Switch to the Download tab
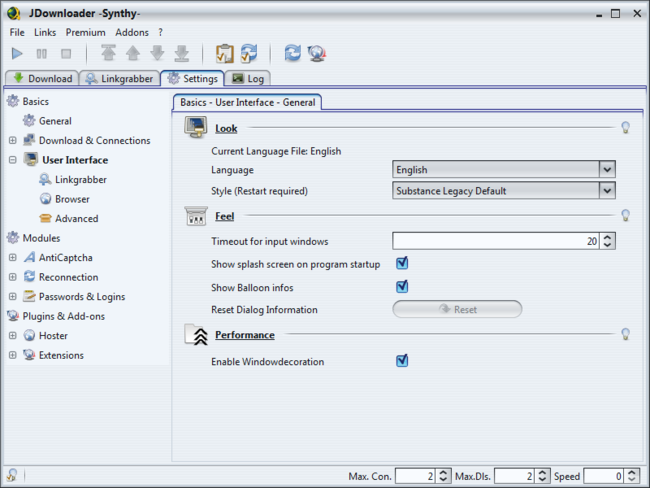Viewport: 650px width, 488px height. [x=42, y=78]
